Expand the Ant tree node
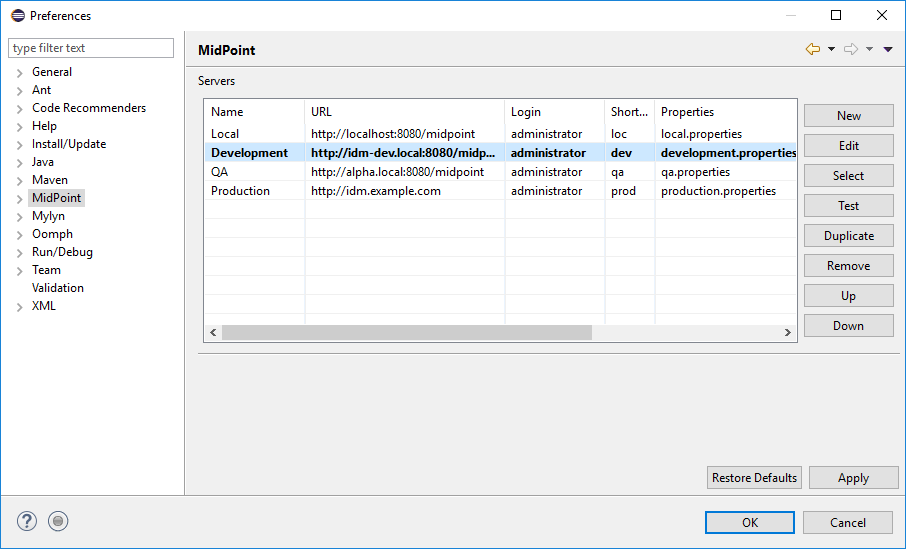Image resolution: width=906 pixels, height=549 pixels. (x=20, y=91)
